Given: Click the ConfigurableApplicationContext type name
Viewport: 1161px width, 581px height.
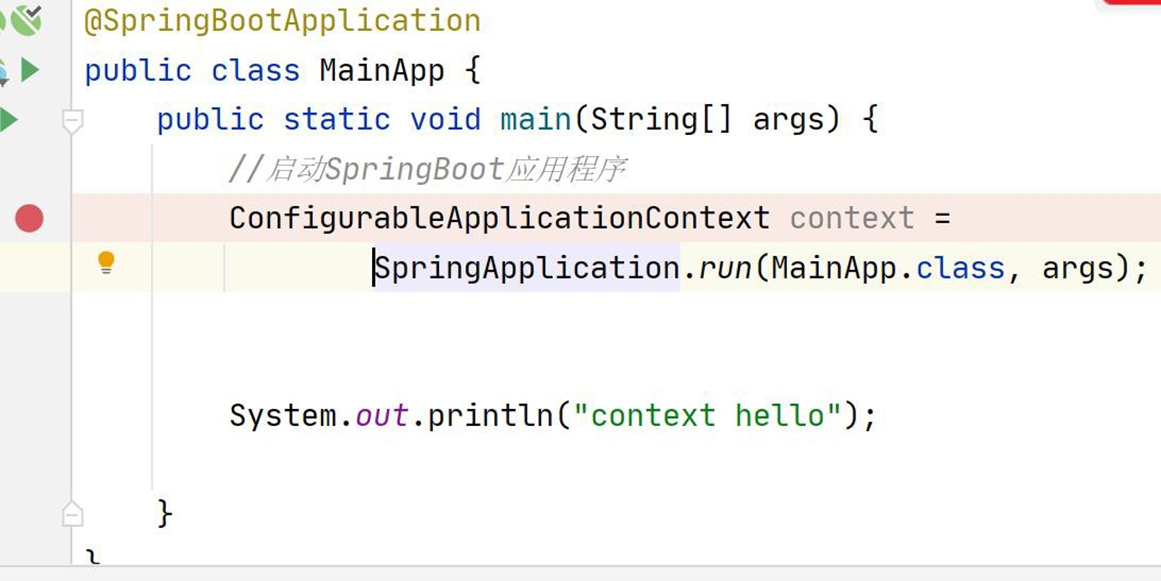Looking at the screenshot, I should [499, 218].
